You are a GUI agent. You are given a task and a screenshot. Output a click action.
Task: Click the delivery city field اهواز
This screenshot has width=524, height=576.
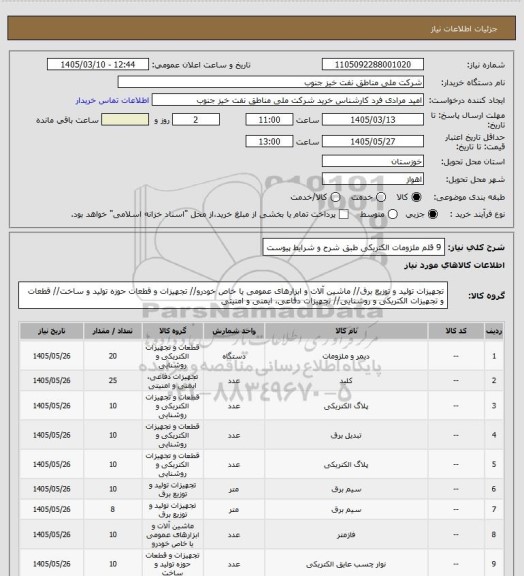[373, 179]
